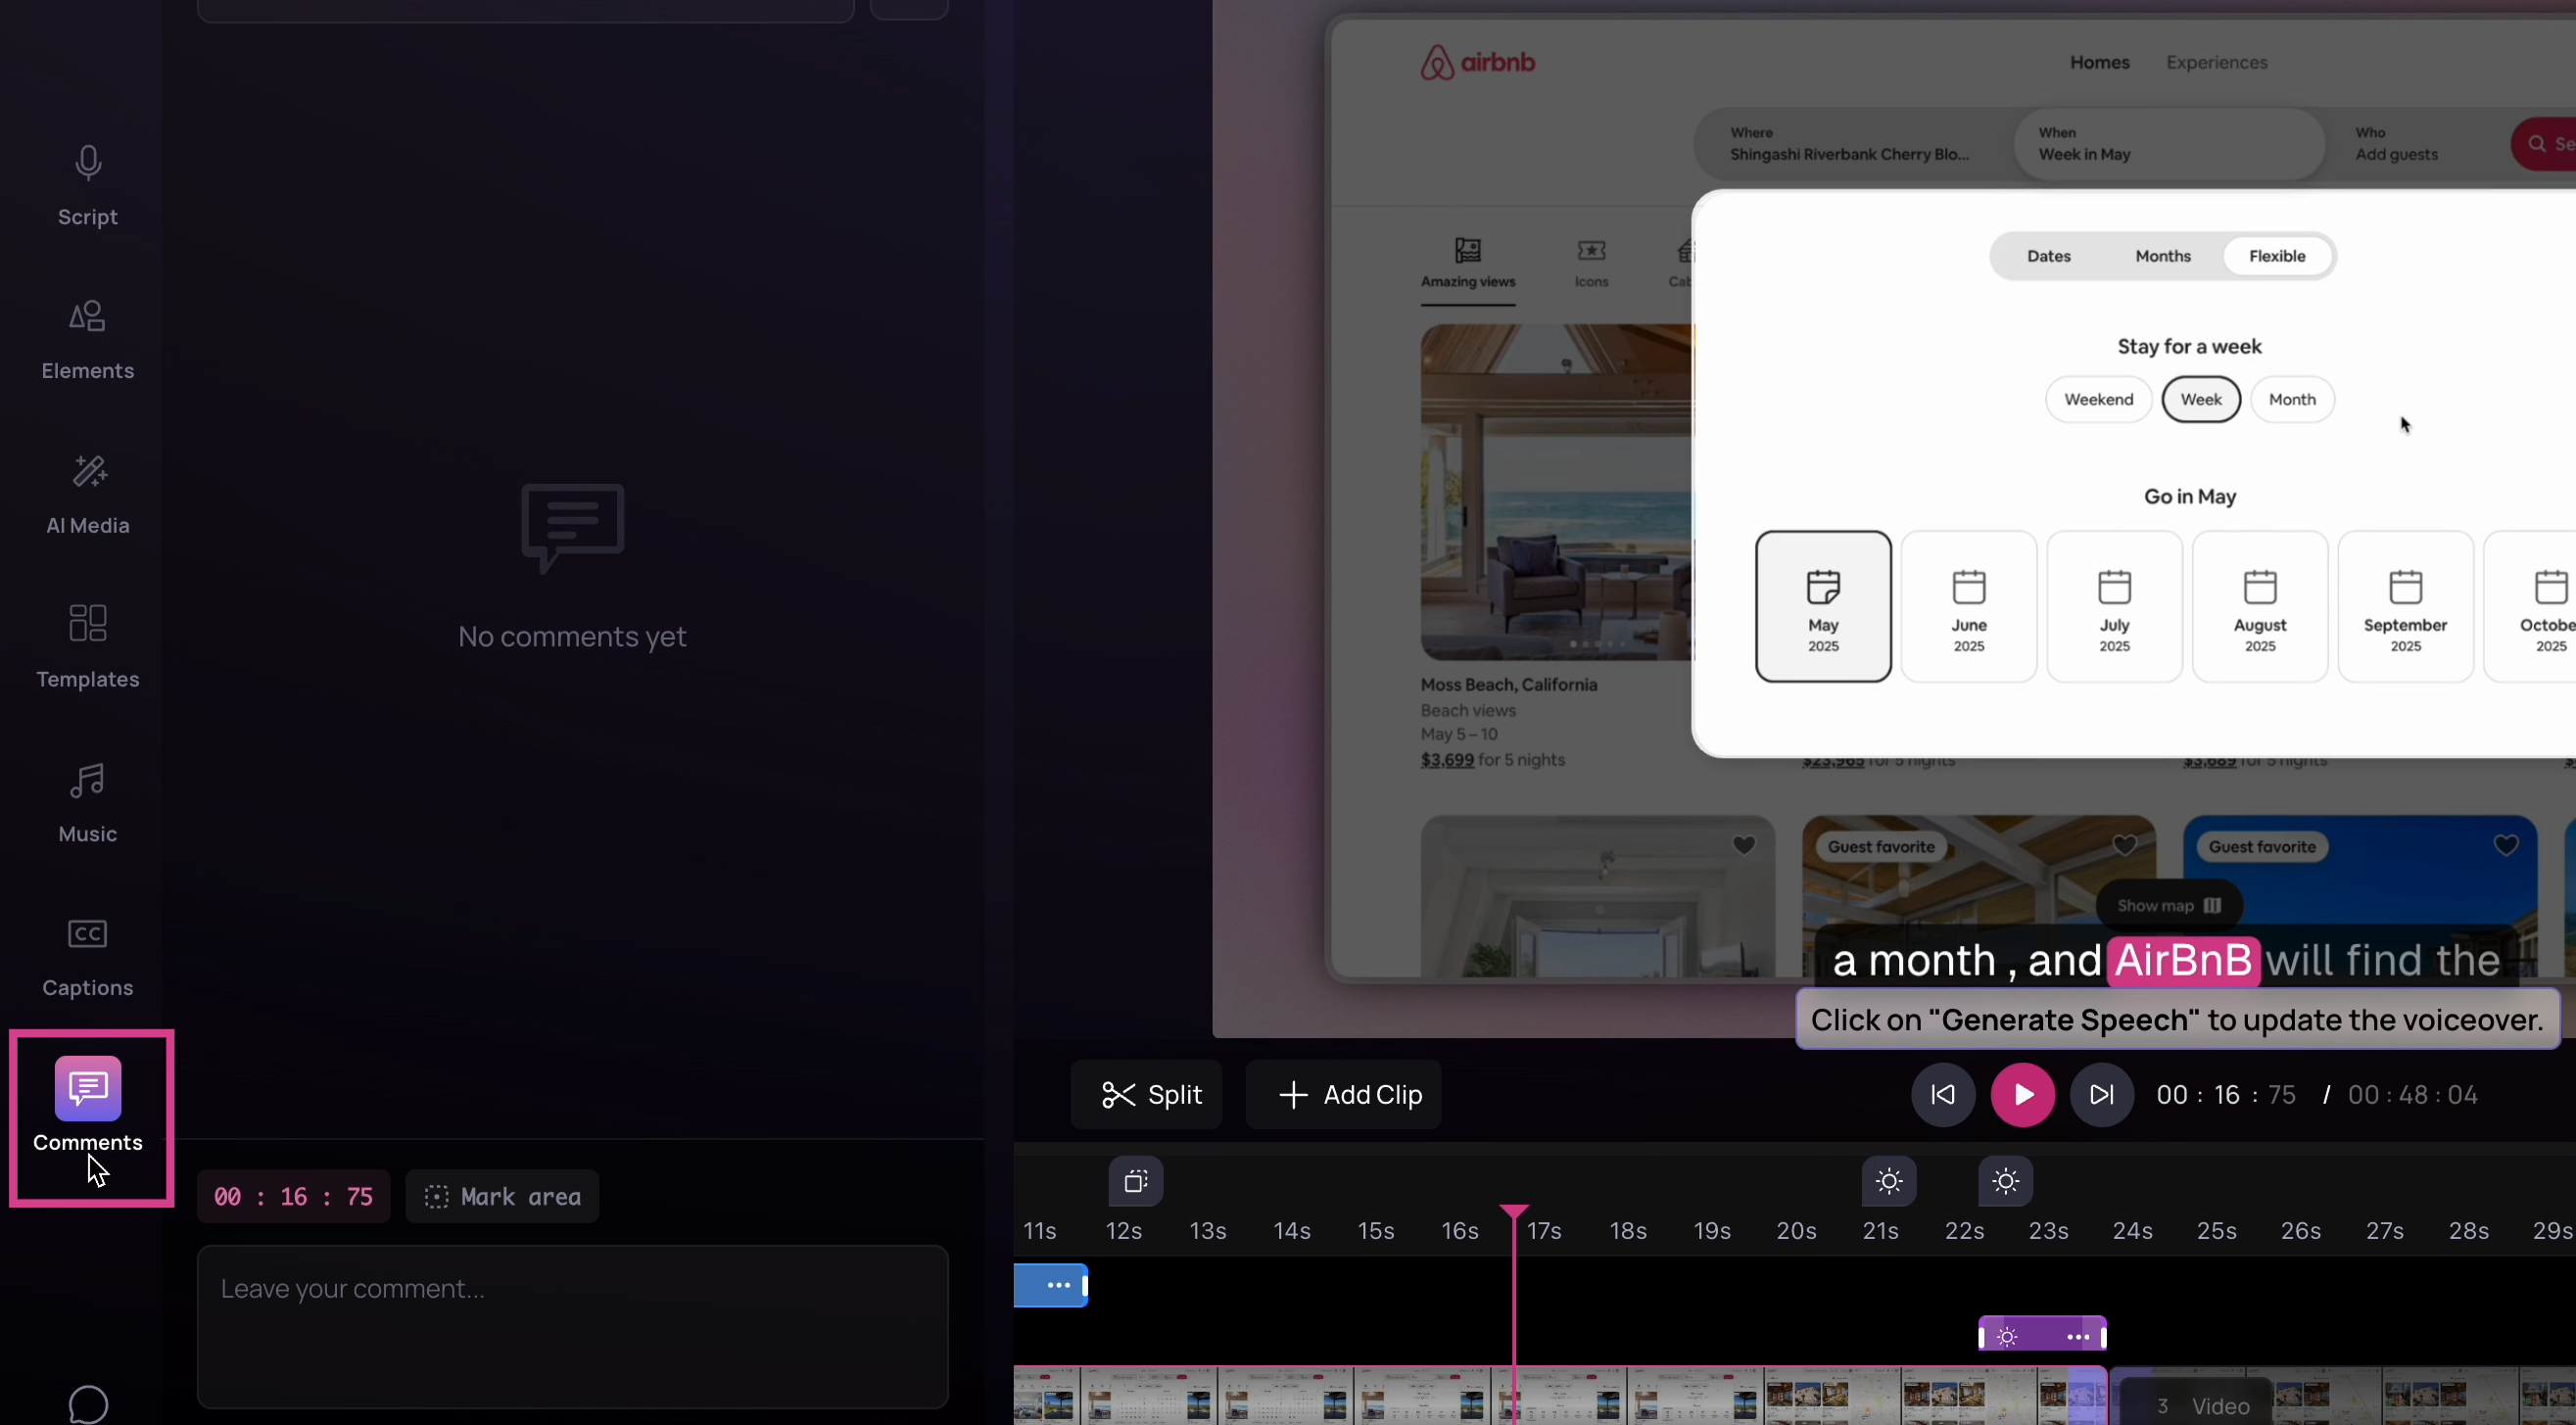This screenshot has height=1425, width=2576.
Task: Switch to the Months tab
Action: click(2162, 256)
